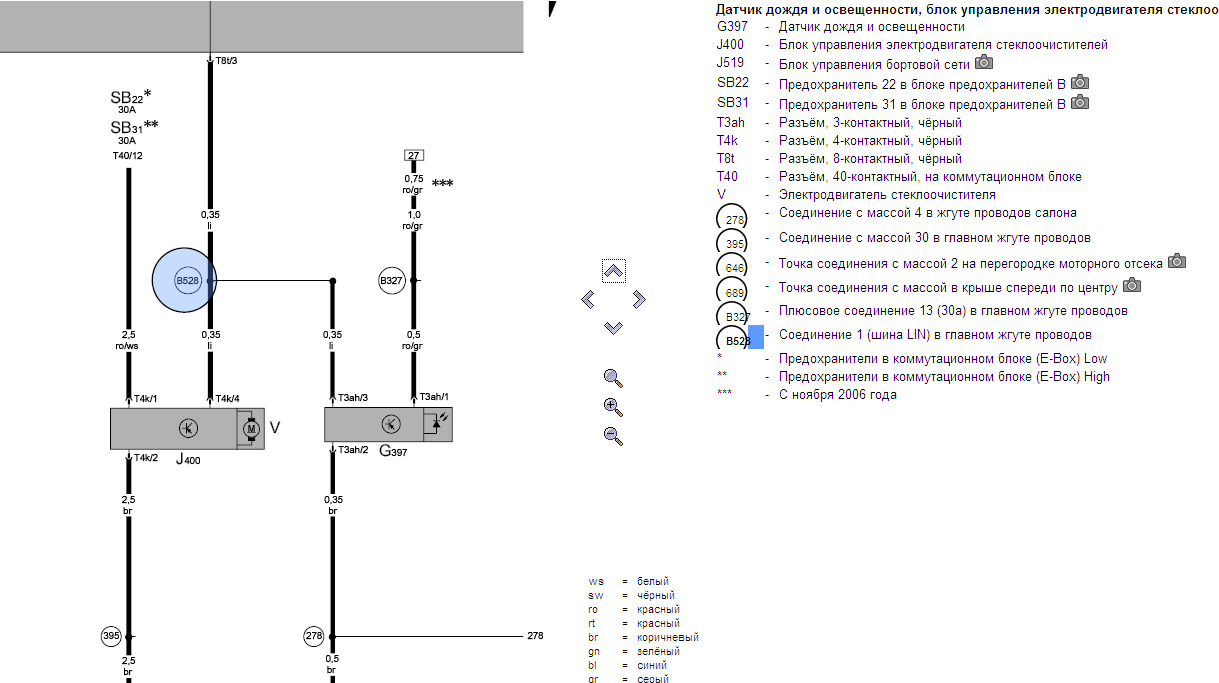Open the camera photo for fuse SB31
The image size is (1219, 683).
coord(1080,103)
